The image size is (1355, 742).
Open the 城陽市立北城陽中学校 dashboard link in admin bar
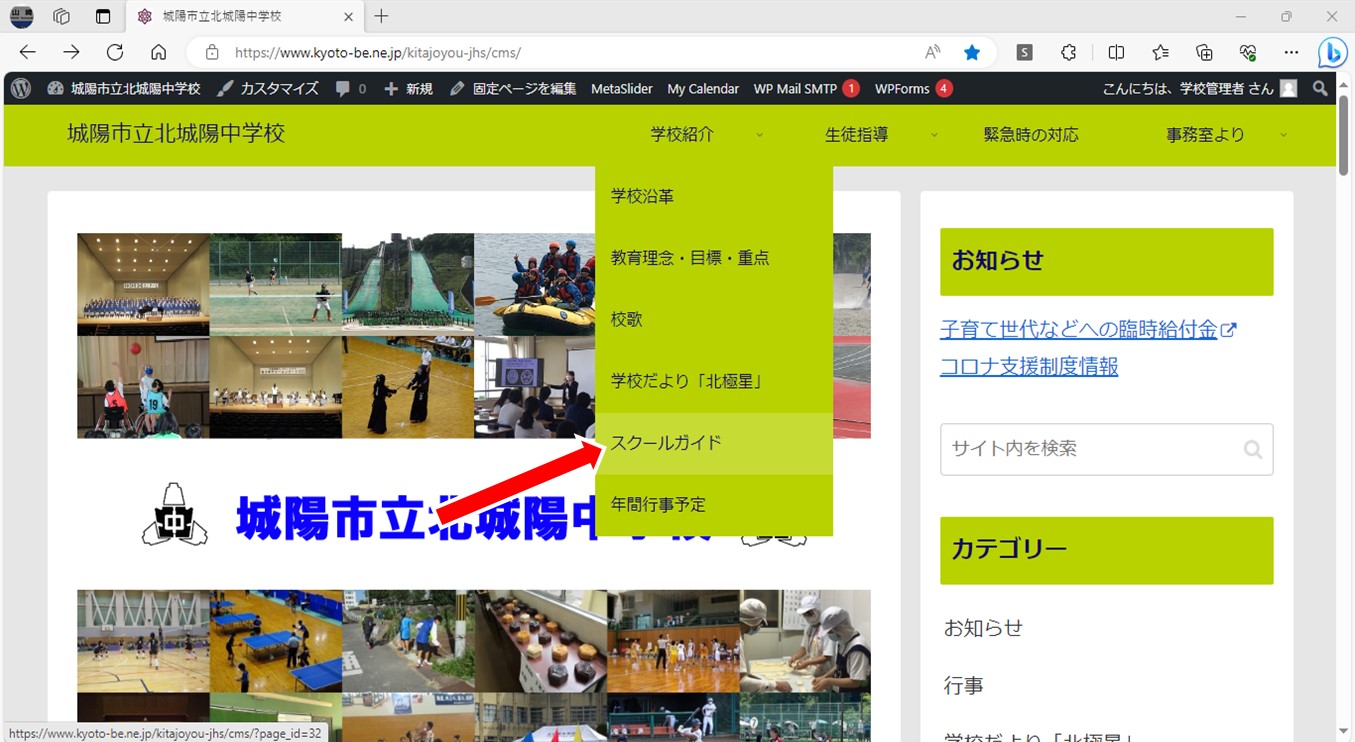point(123,88)
